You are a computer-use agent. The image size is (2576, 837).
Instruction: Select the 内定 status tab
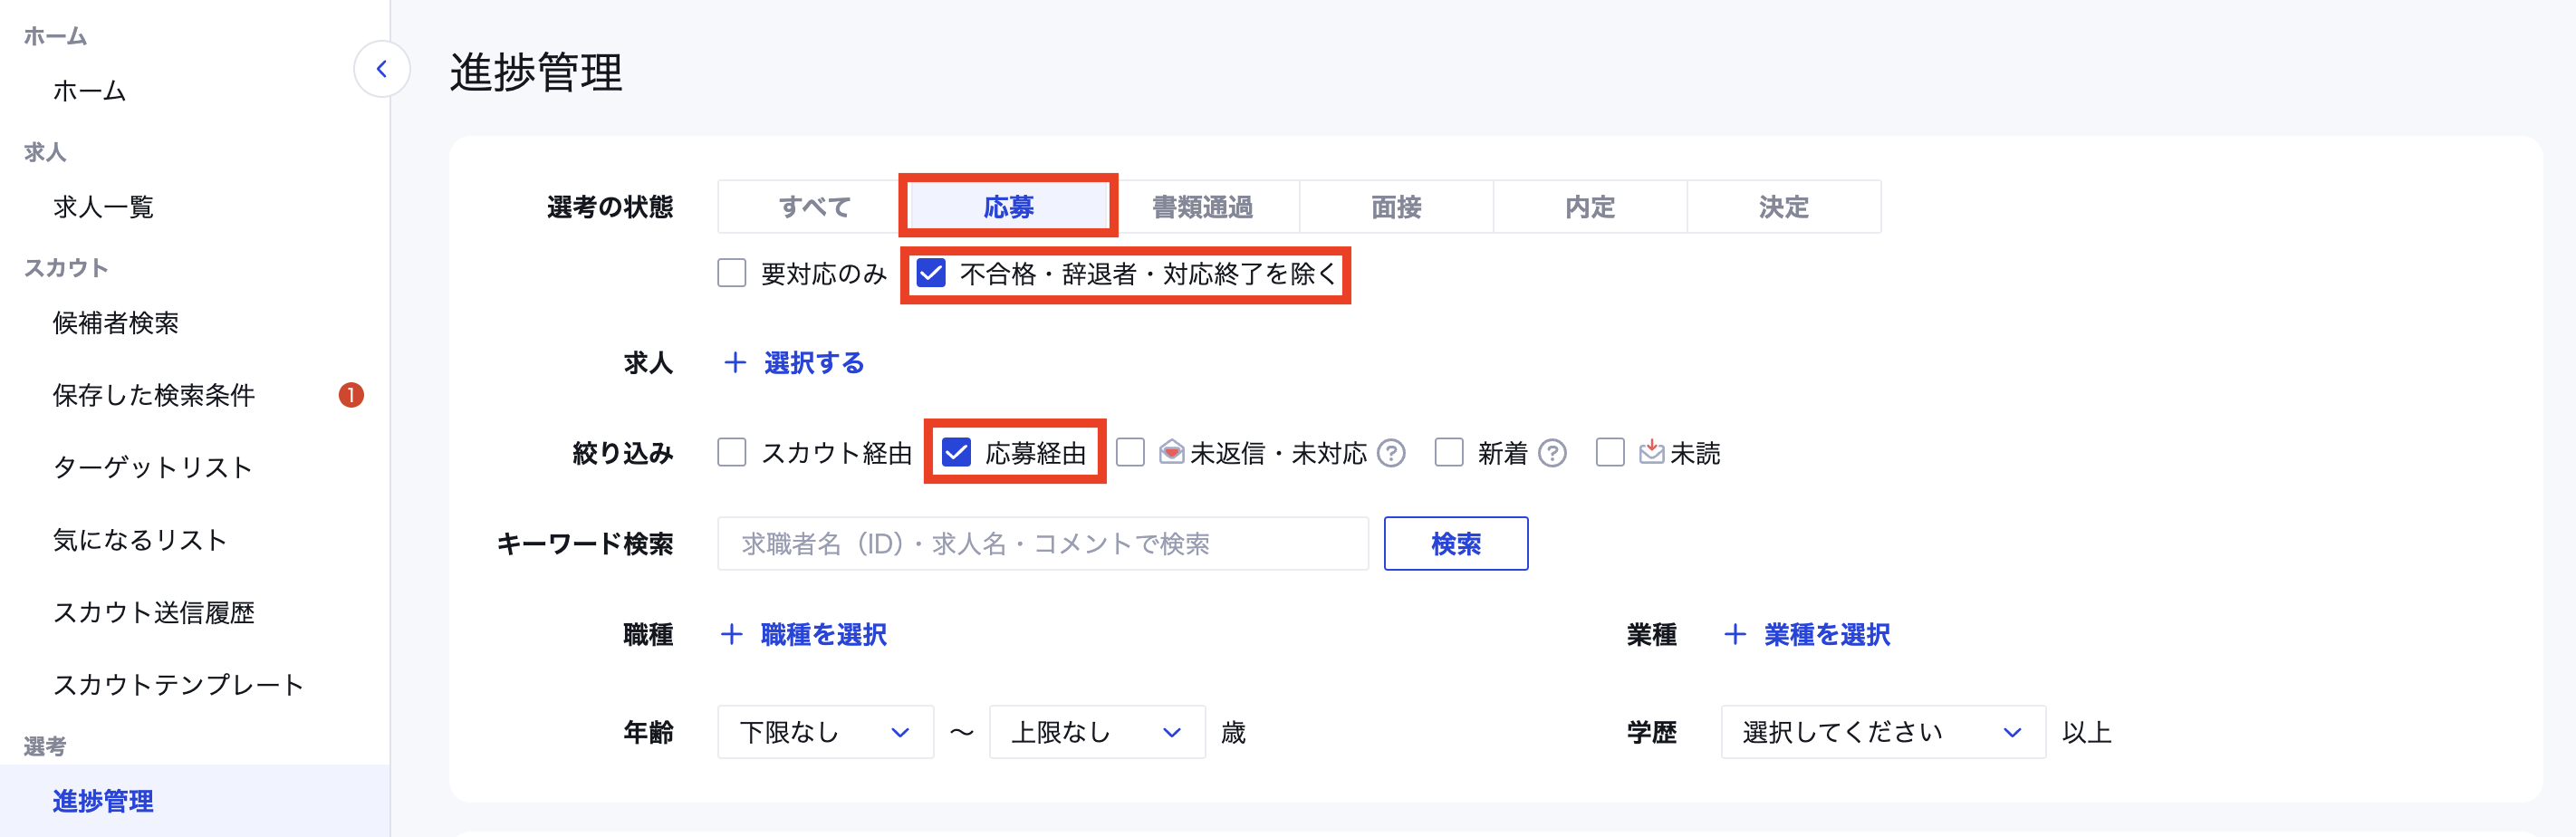1588,206
